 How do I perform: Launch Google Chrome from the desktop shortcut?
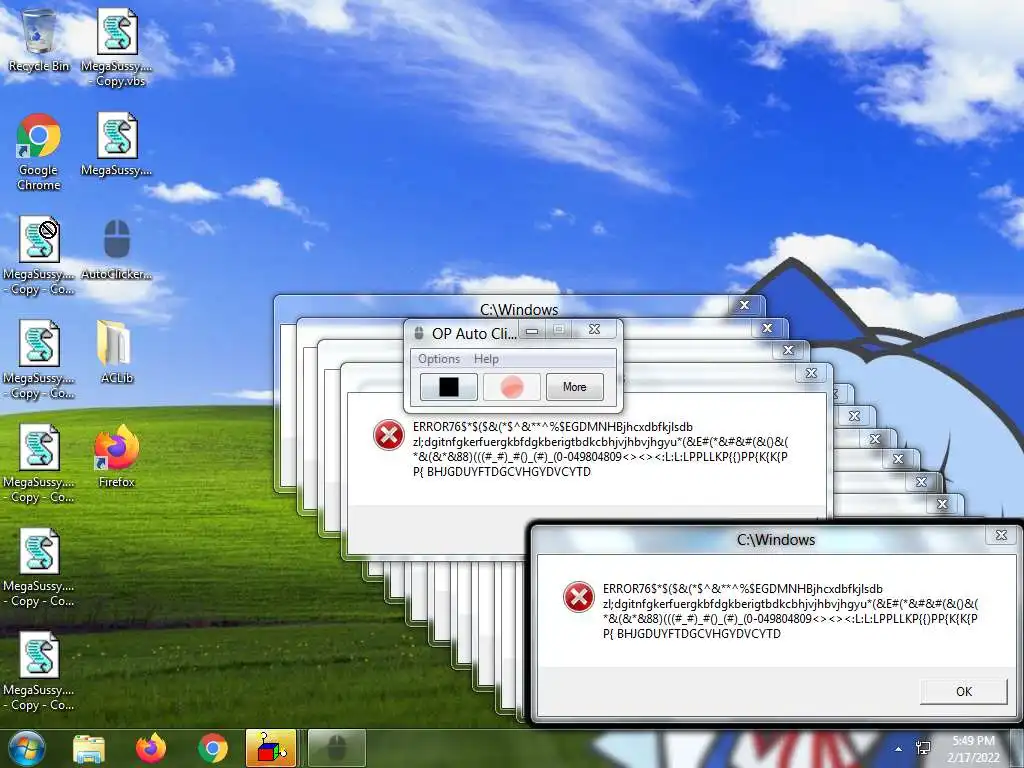[x=39, y=152]
